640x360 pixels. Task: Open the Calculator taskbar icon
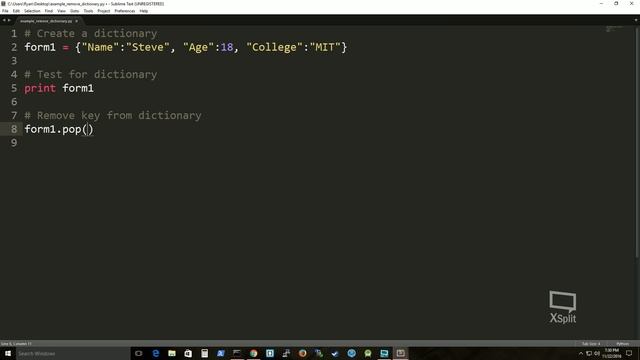pyautogui.click(x=204, y=353)
